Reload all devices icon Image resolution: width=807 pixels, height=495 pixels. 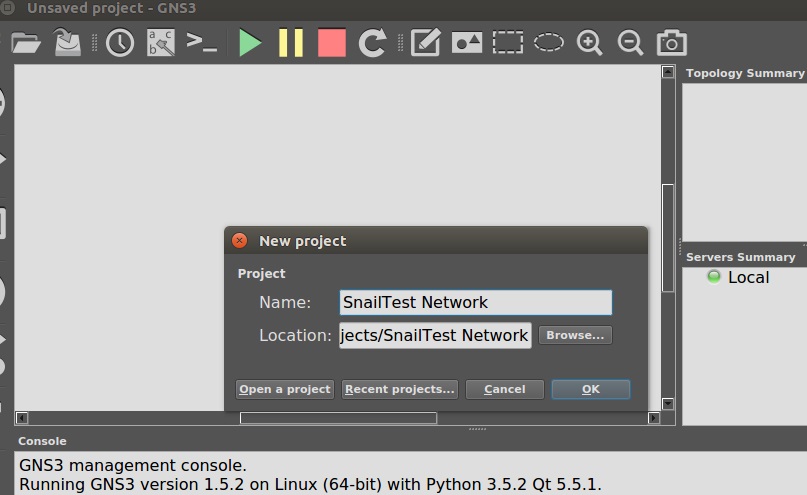(373, 43)
